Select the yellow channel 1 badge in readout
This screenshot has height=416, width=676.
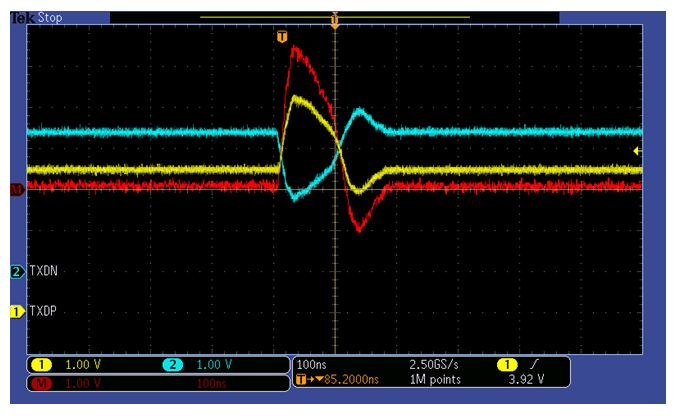pyautogui.click(x=41, y=365)
